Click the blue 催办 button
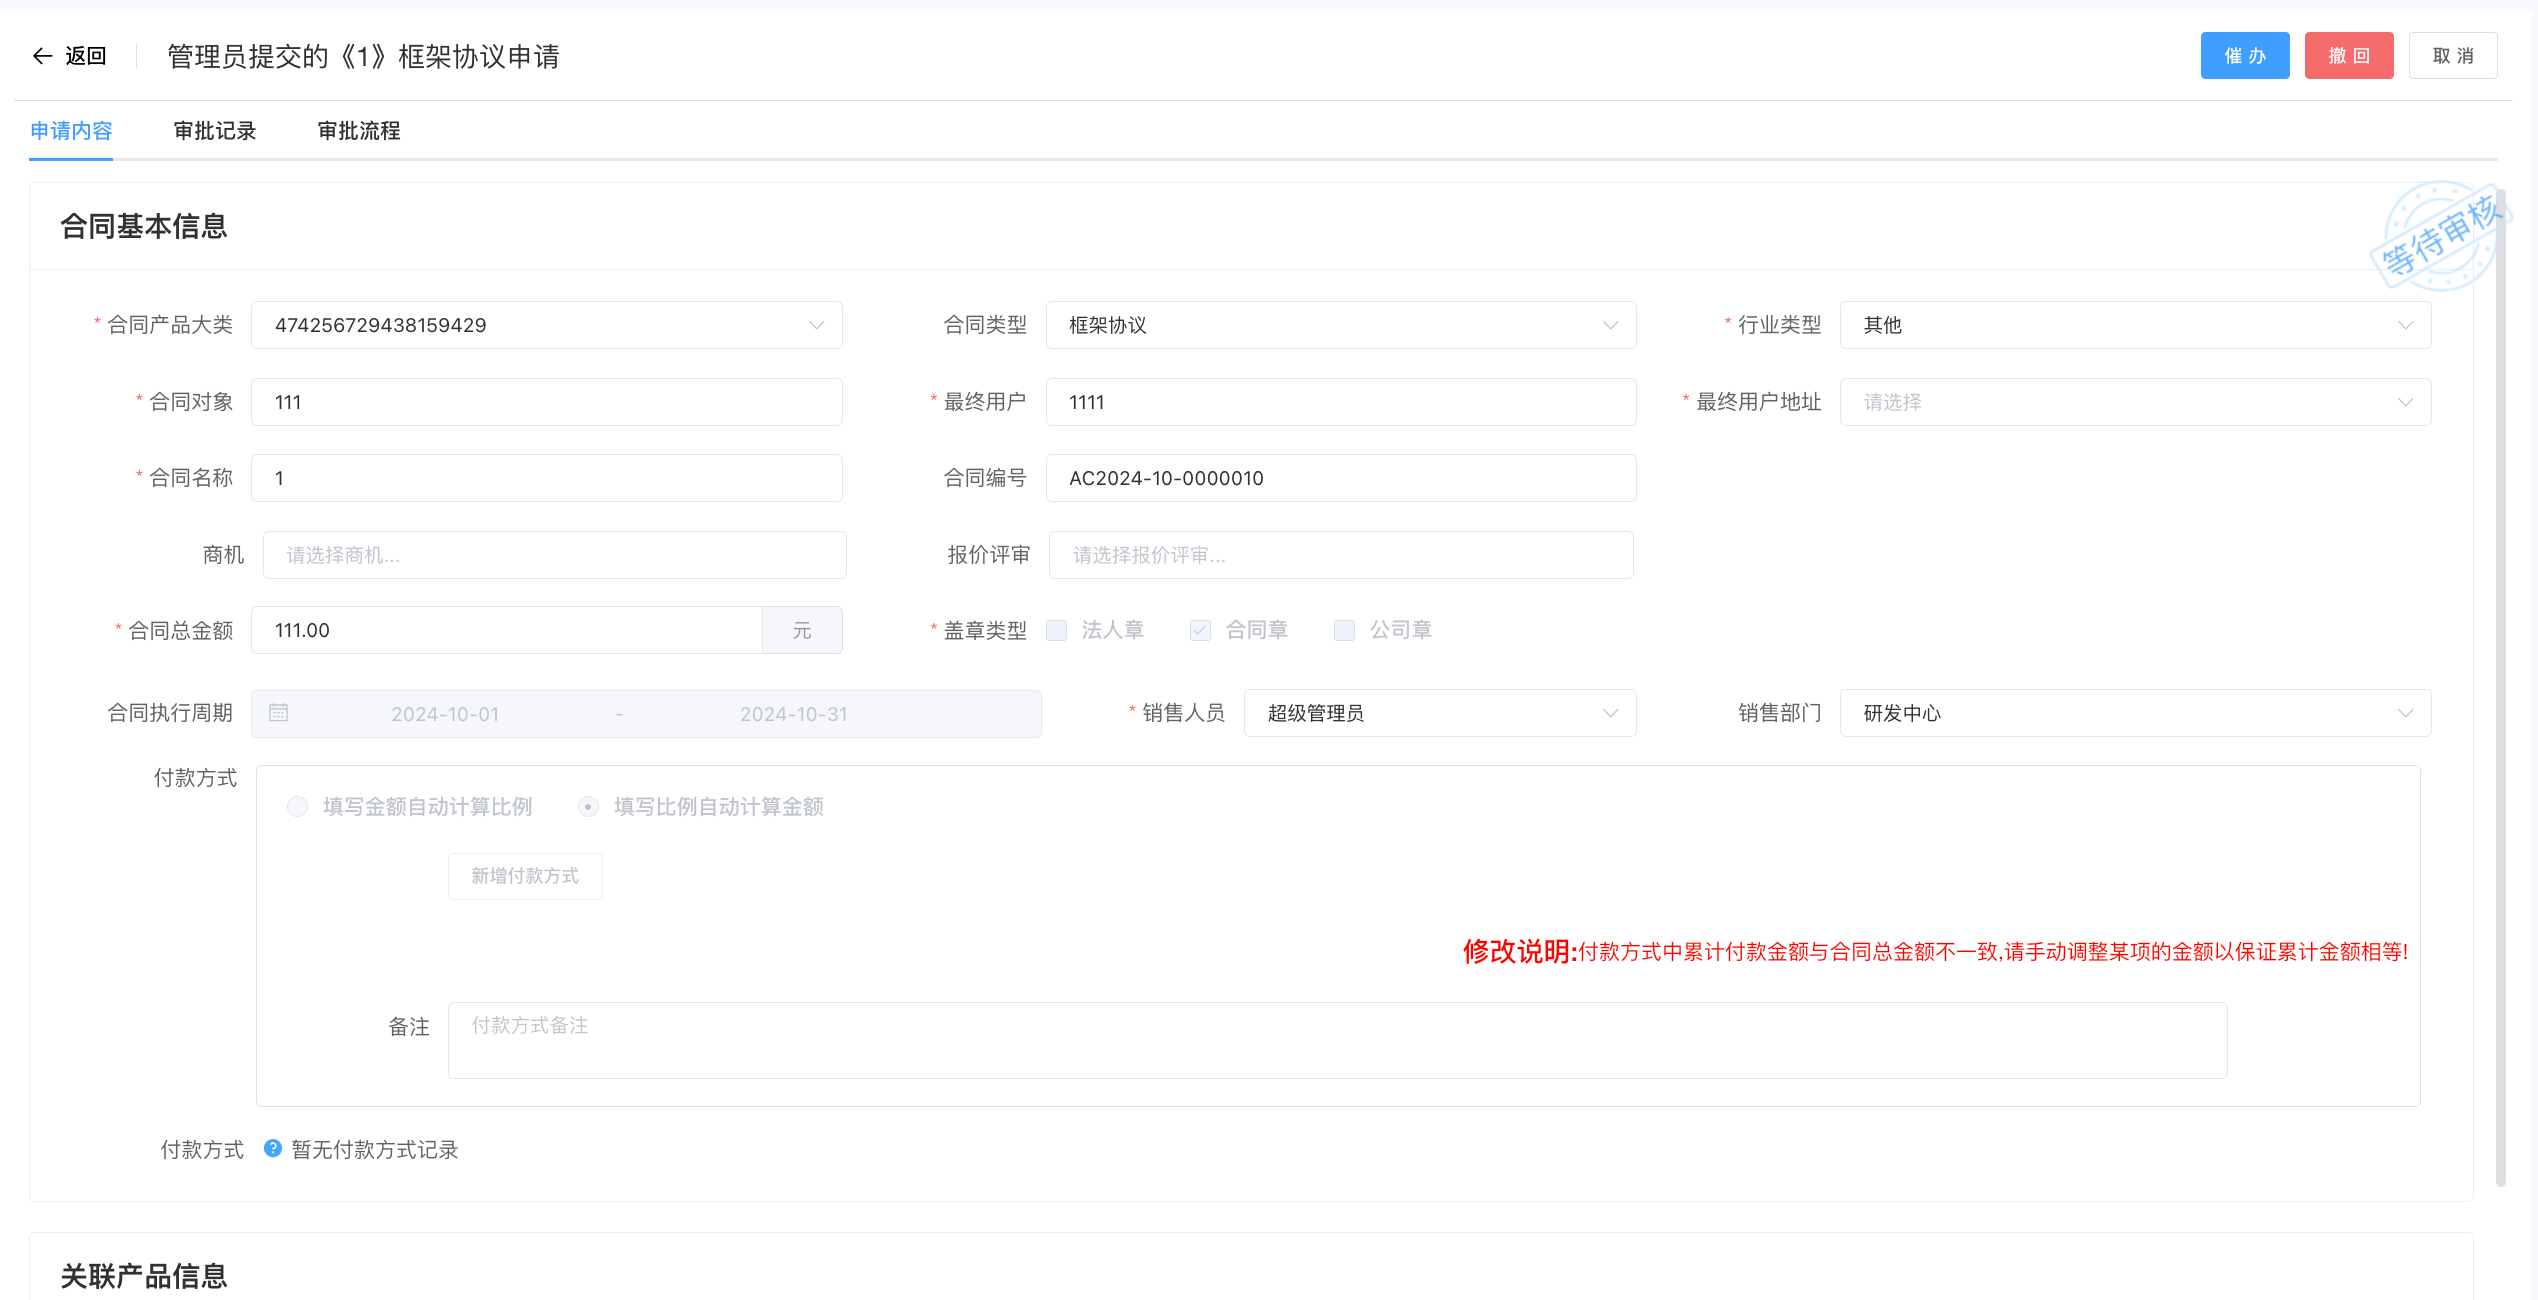 pyautogui.click(x=2244, y=56)
